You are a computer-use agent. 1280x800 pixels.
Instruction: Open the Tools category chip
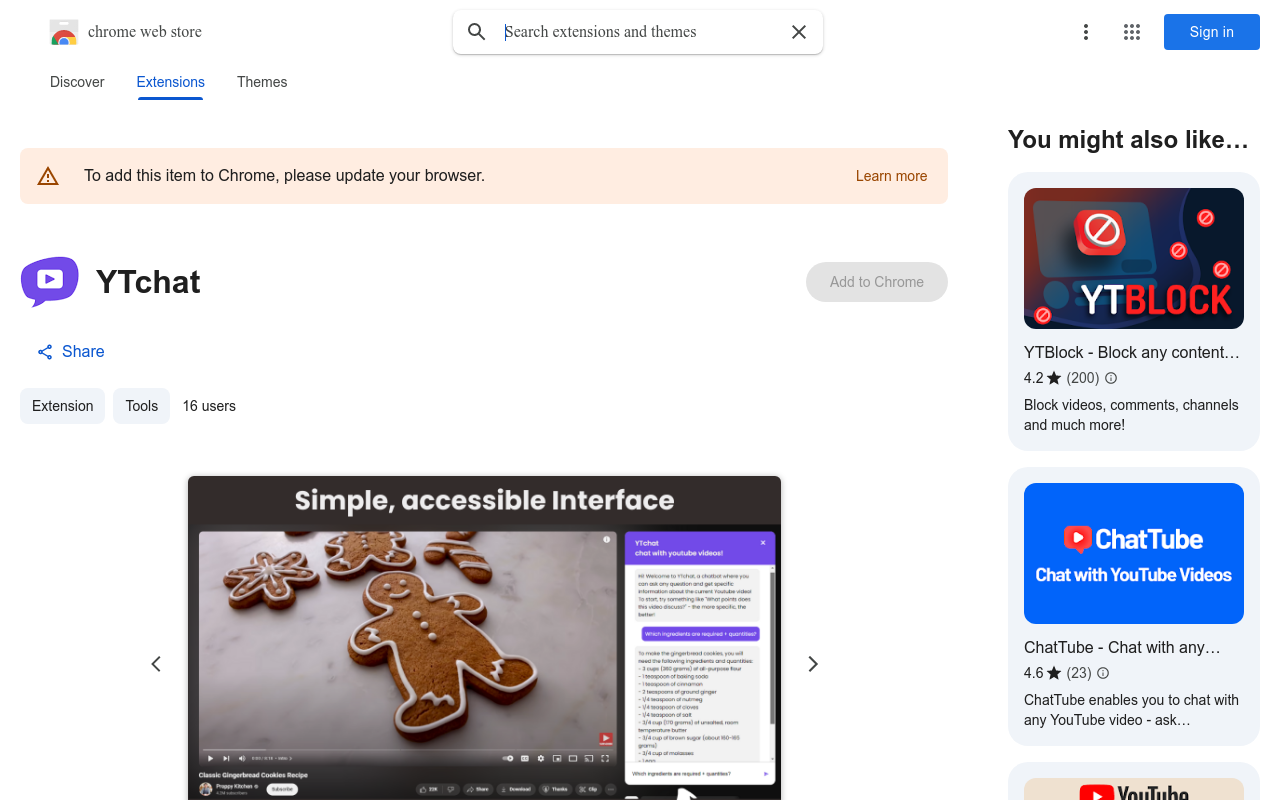pos(141,406)
